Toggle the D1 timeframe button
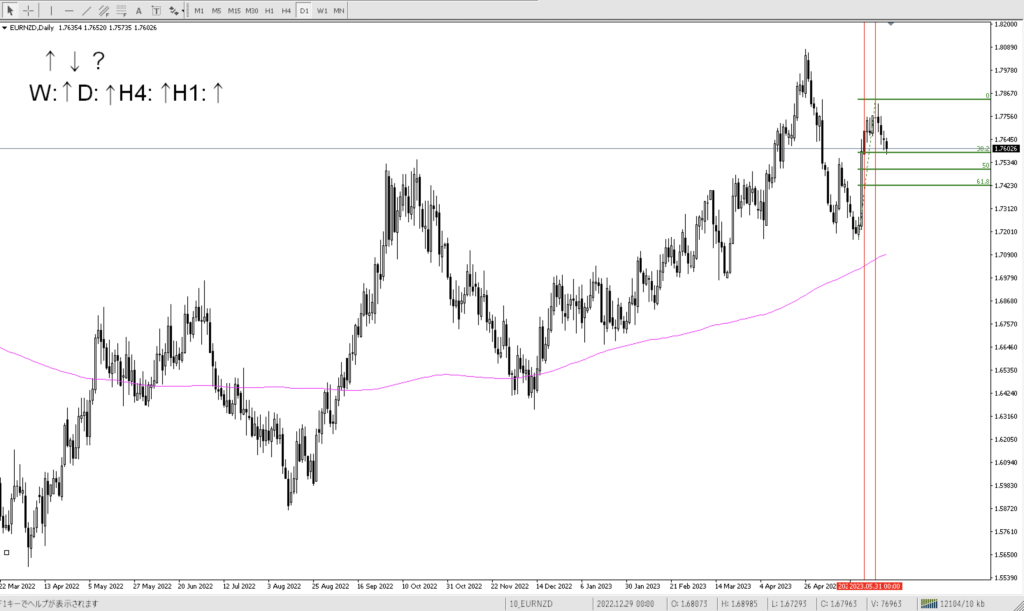 [x=304, y=10]
